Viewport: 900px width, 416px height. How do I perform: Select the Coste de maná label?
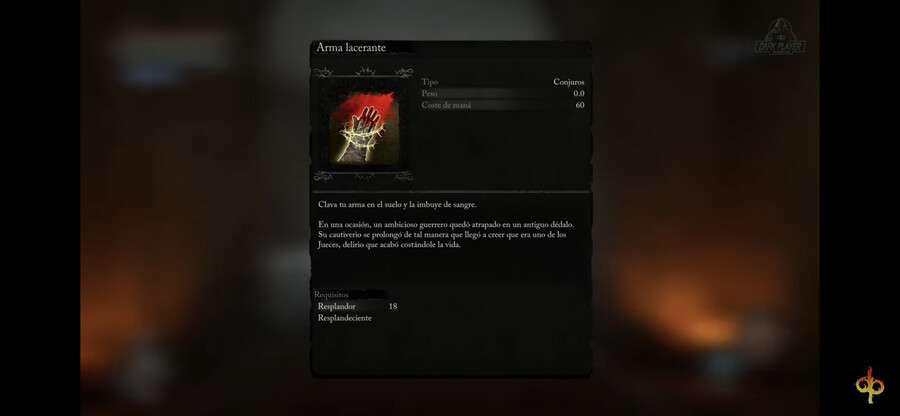click(446, 105)
